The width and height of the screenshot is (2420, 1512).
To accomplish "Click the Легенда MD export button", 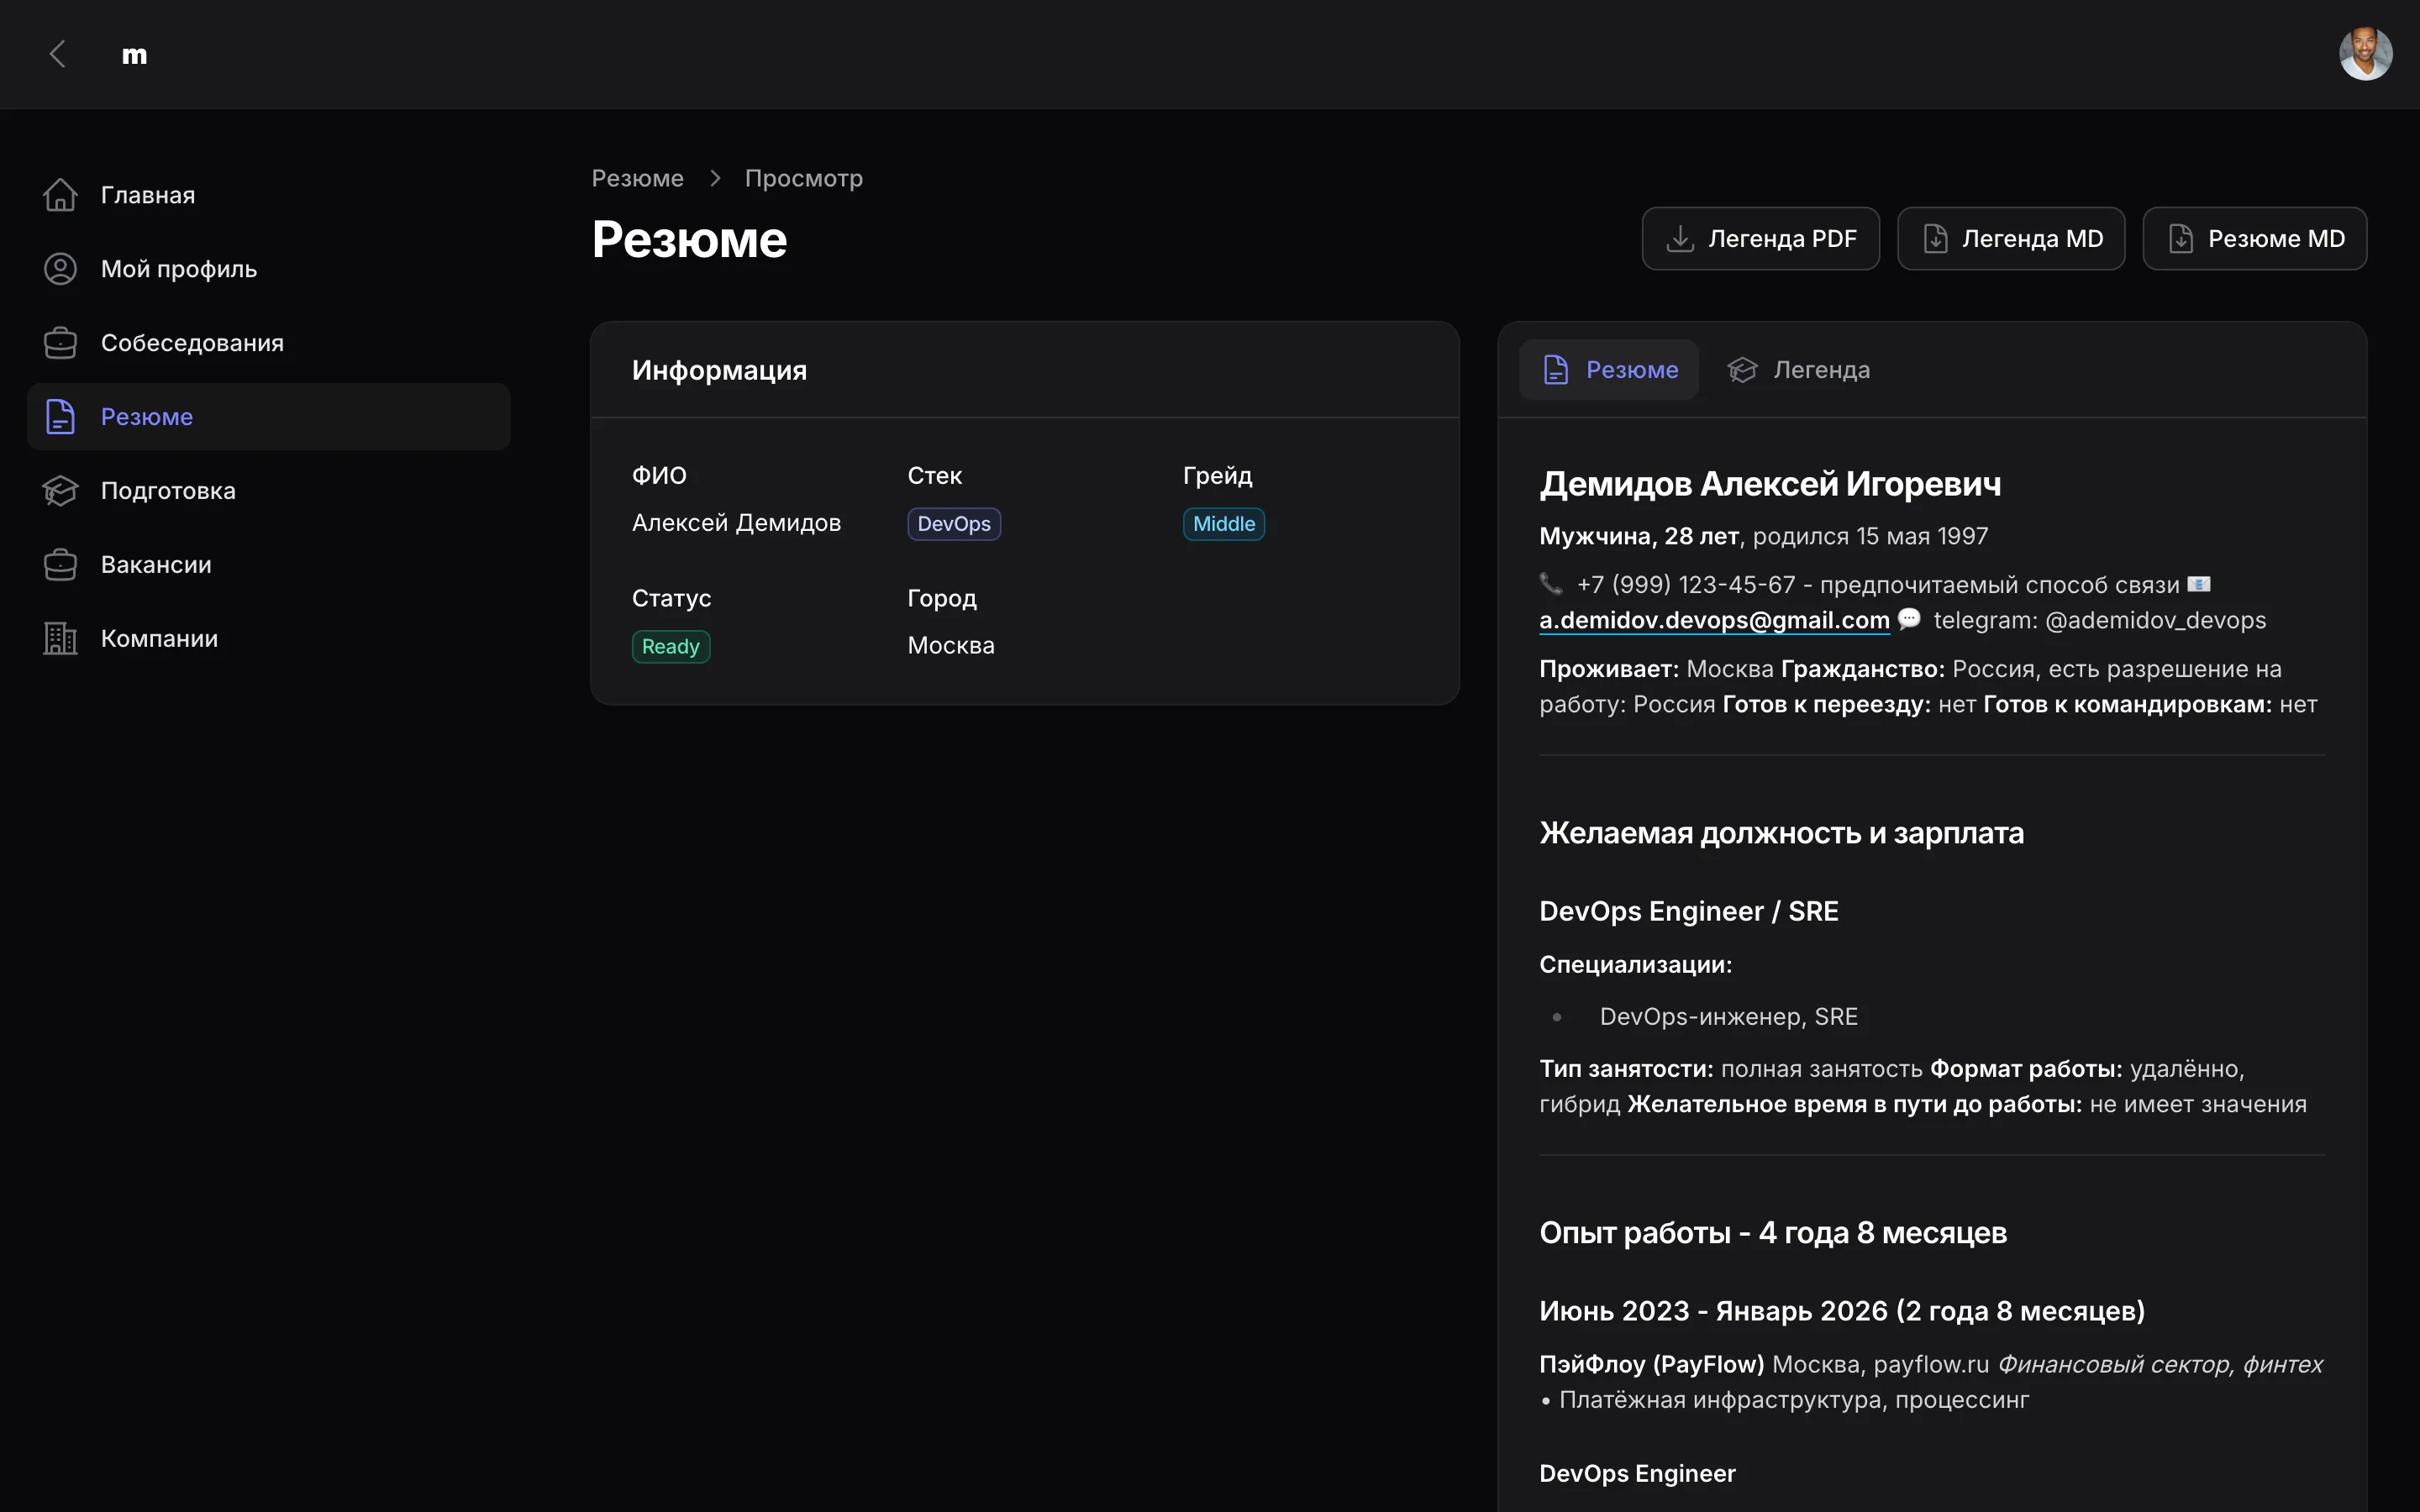I will click(2011, 239).
